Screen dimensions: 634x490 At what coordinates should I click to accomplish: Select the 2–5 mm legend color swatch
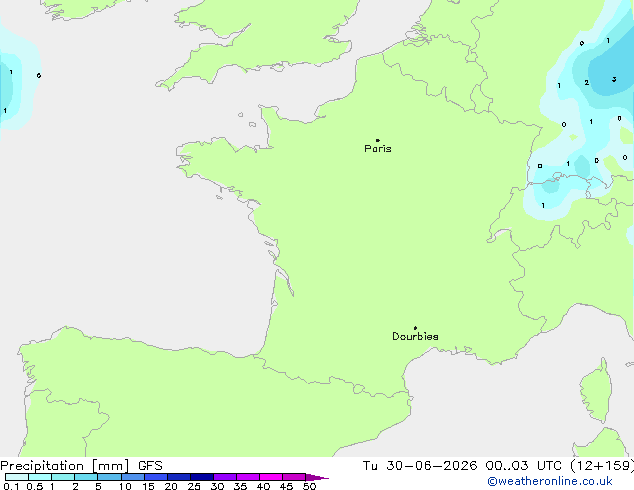[x=86, y=477]
